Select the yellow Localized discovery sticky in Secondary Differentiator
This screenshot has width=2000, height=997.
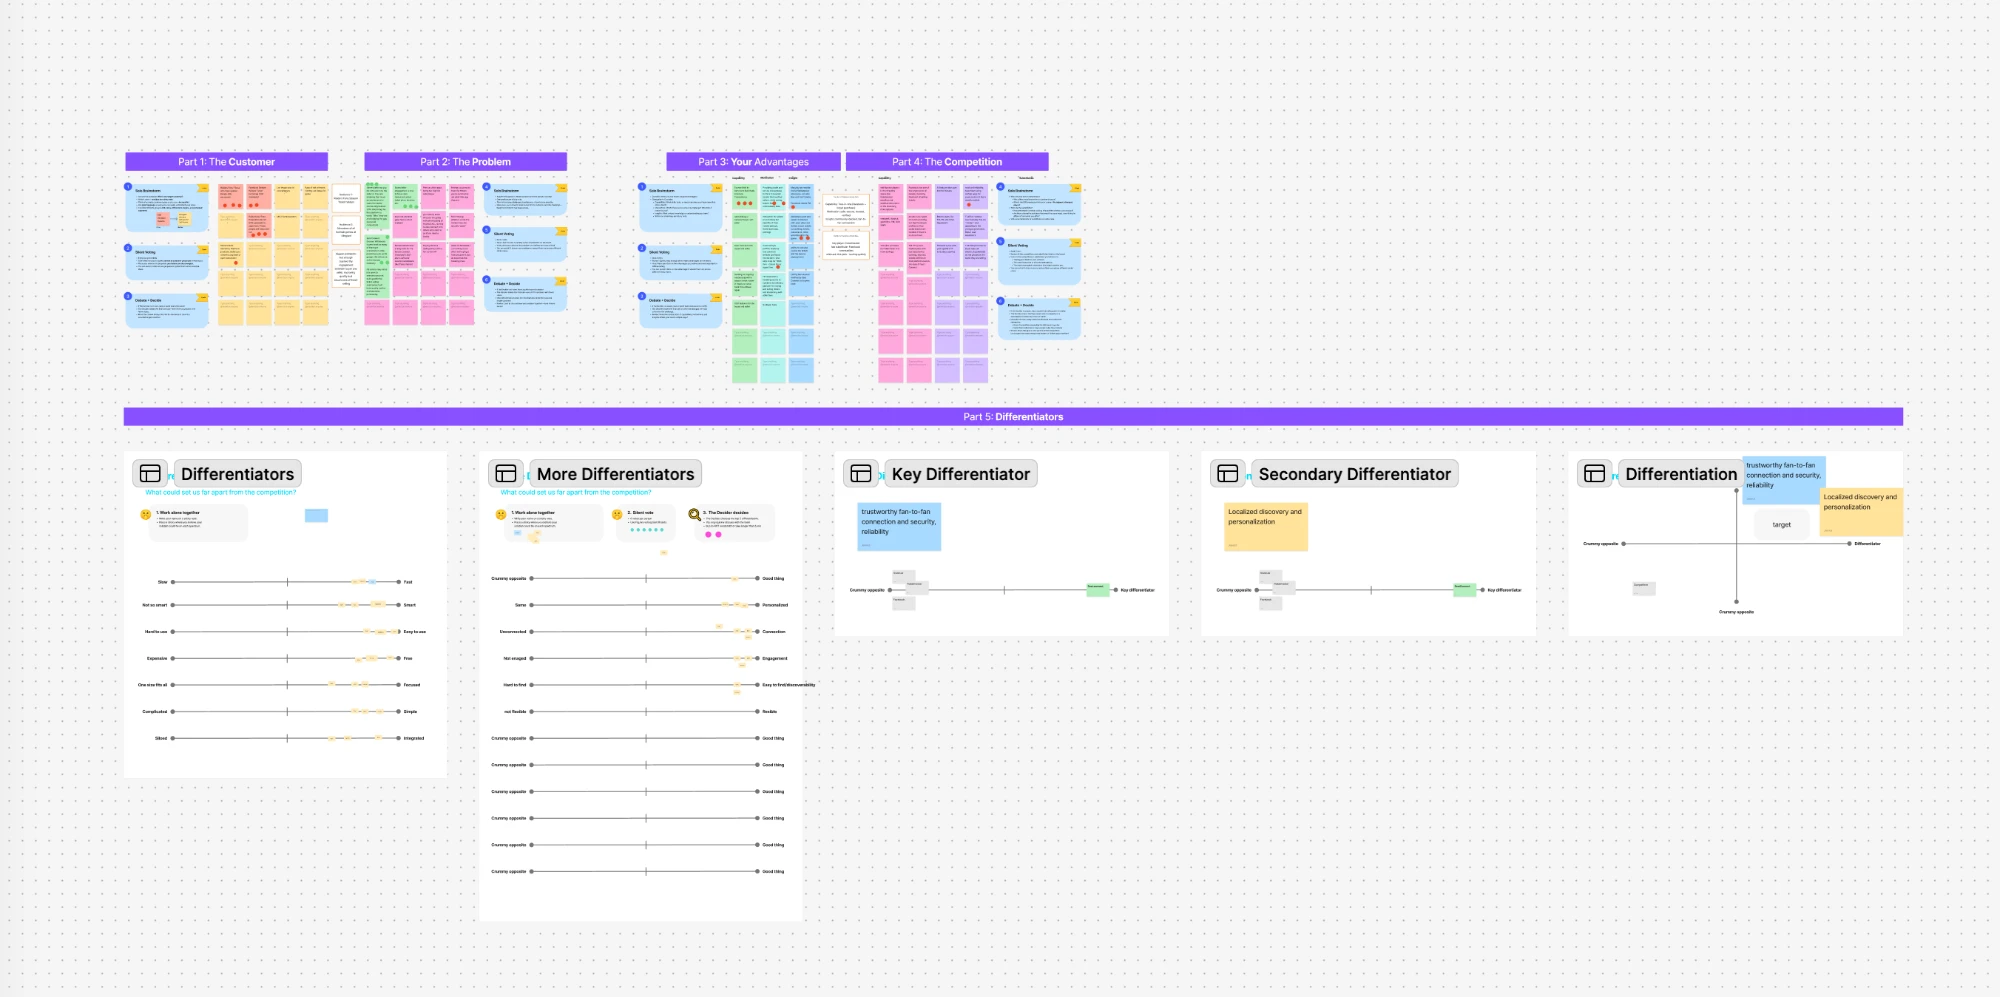(1266, 527)
